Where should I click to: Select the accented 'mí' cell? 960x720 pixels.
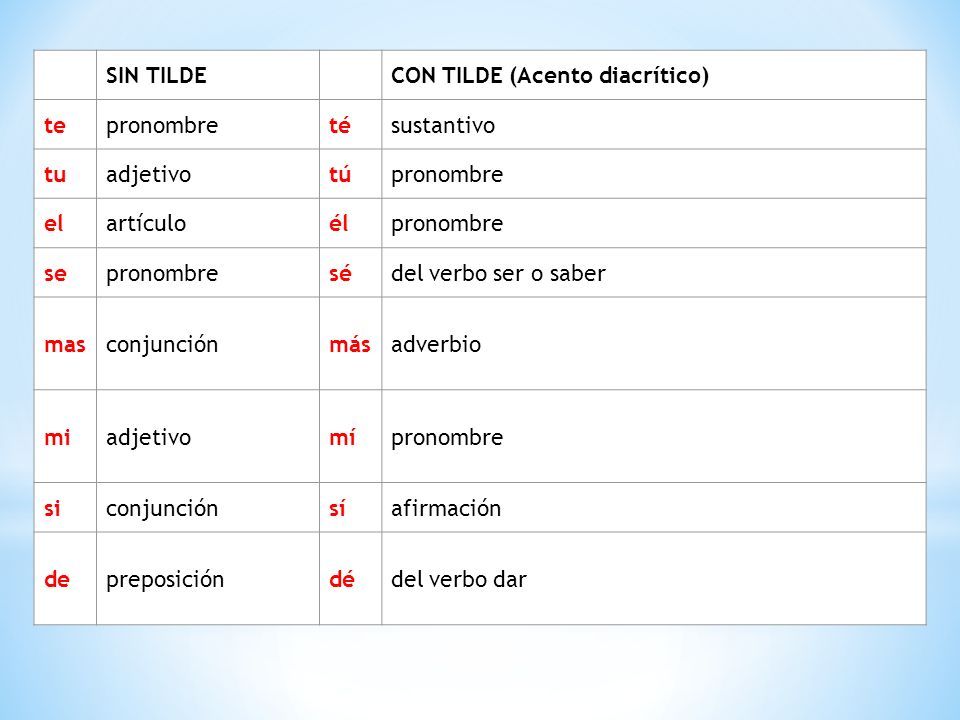350,437
